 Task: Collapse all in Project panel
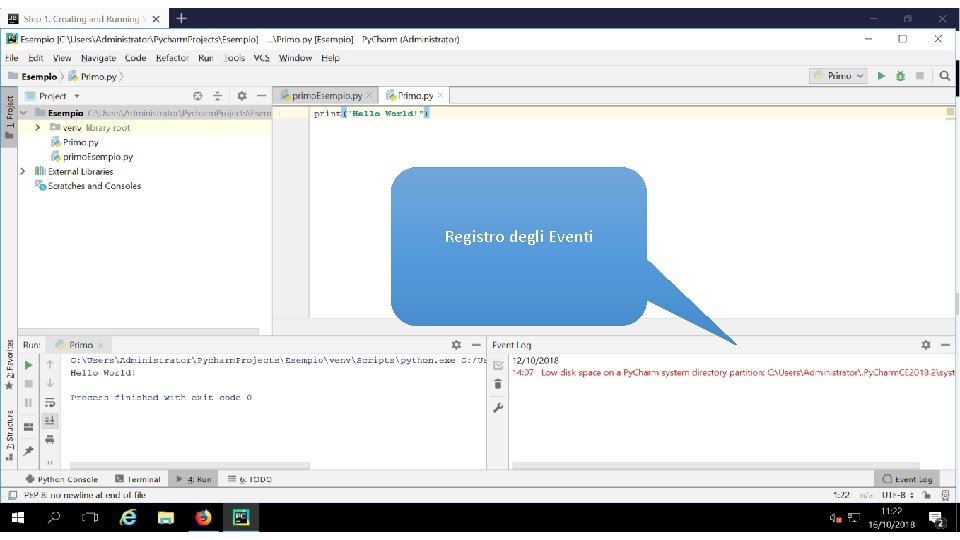point(217,96)
